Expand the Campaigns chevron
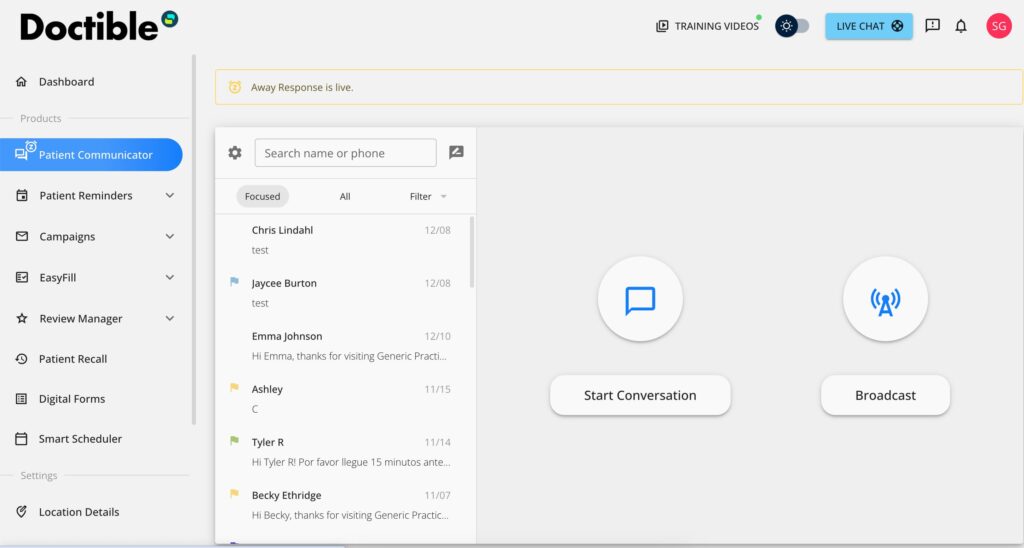The image size is (1024, 548). 170,236
